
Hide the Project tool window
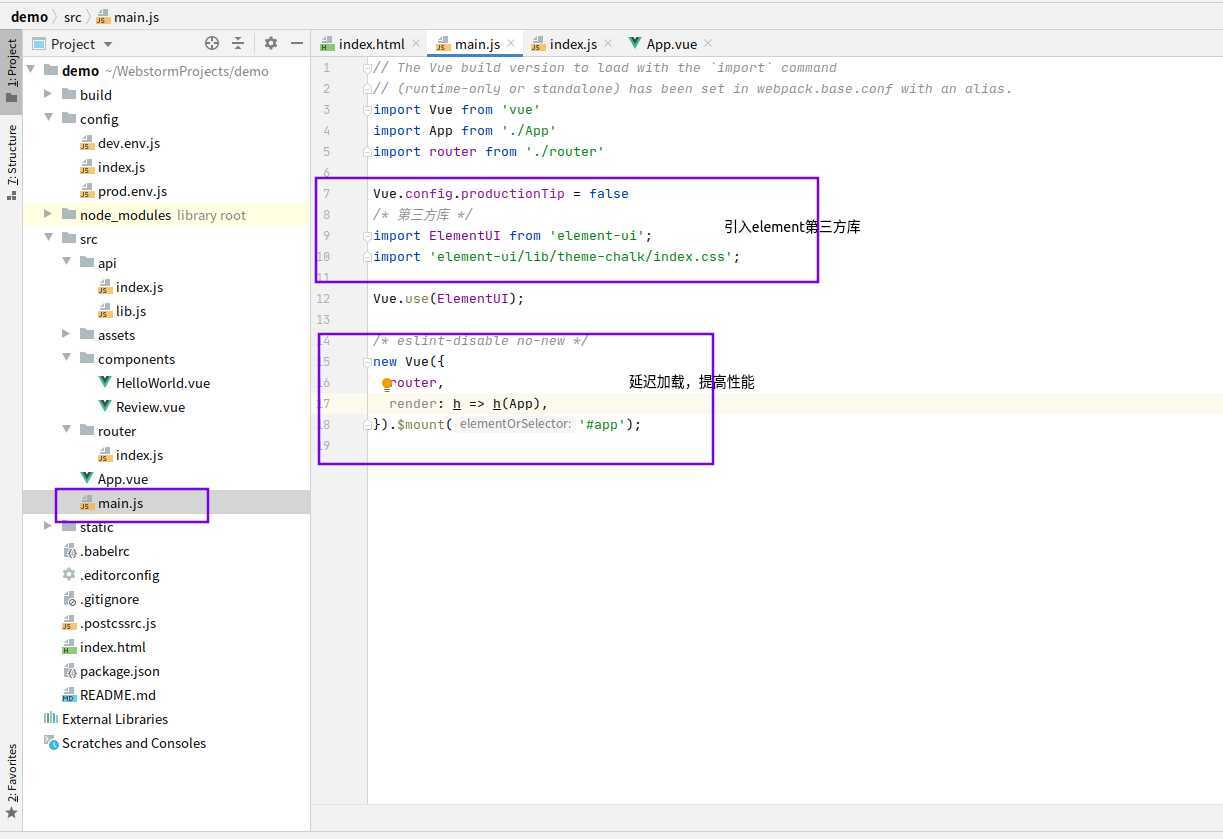click(x=296, y=43)
